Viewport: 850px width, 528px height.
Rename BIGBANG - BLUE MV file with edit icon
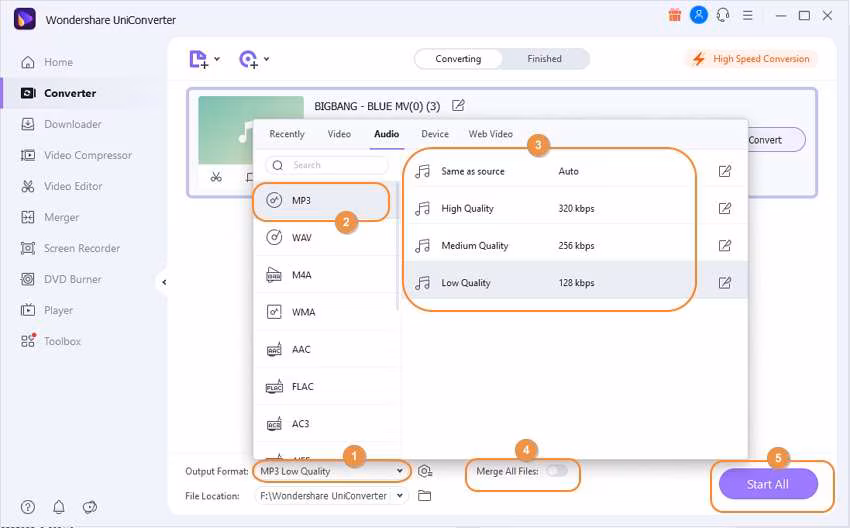458,105
